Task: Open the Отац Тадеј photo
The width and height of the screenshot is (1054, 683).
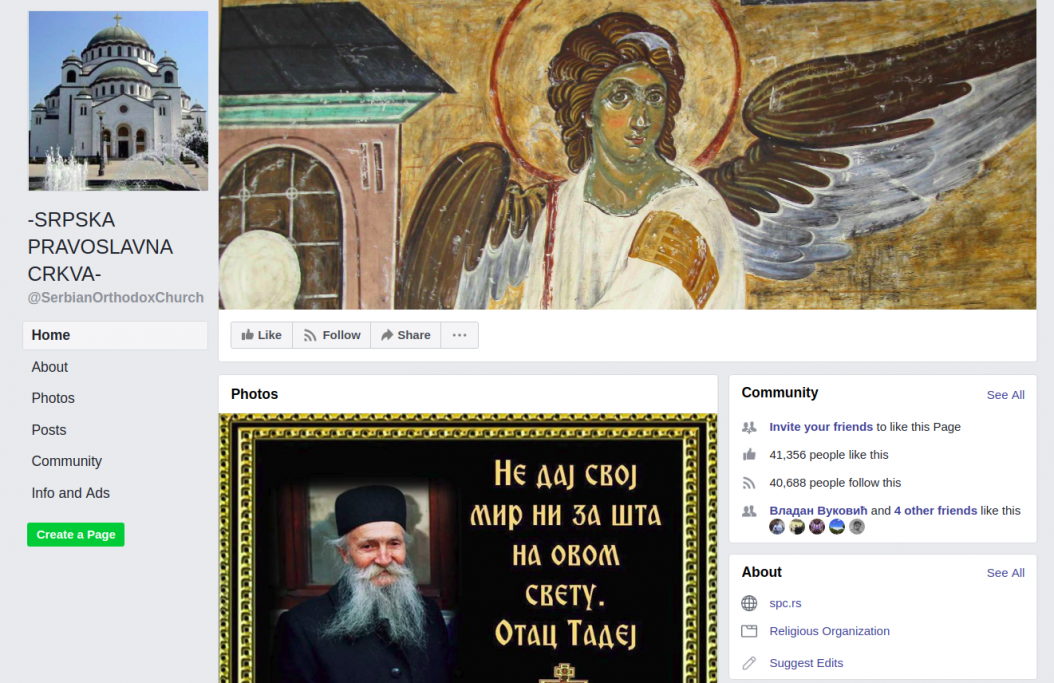Action: tap(468, 548)
